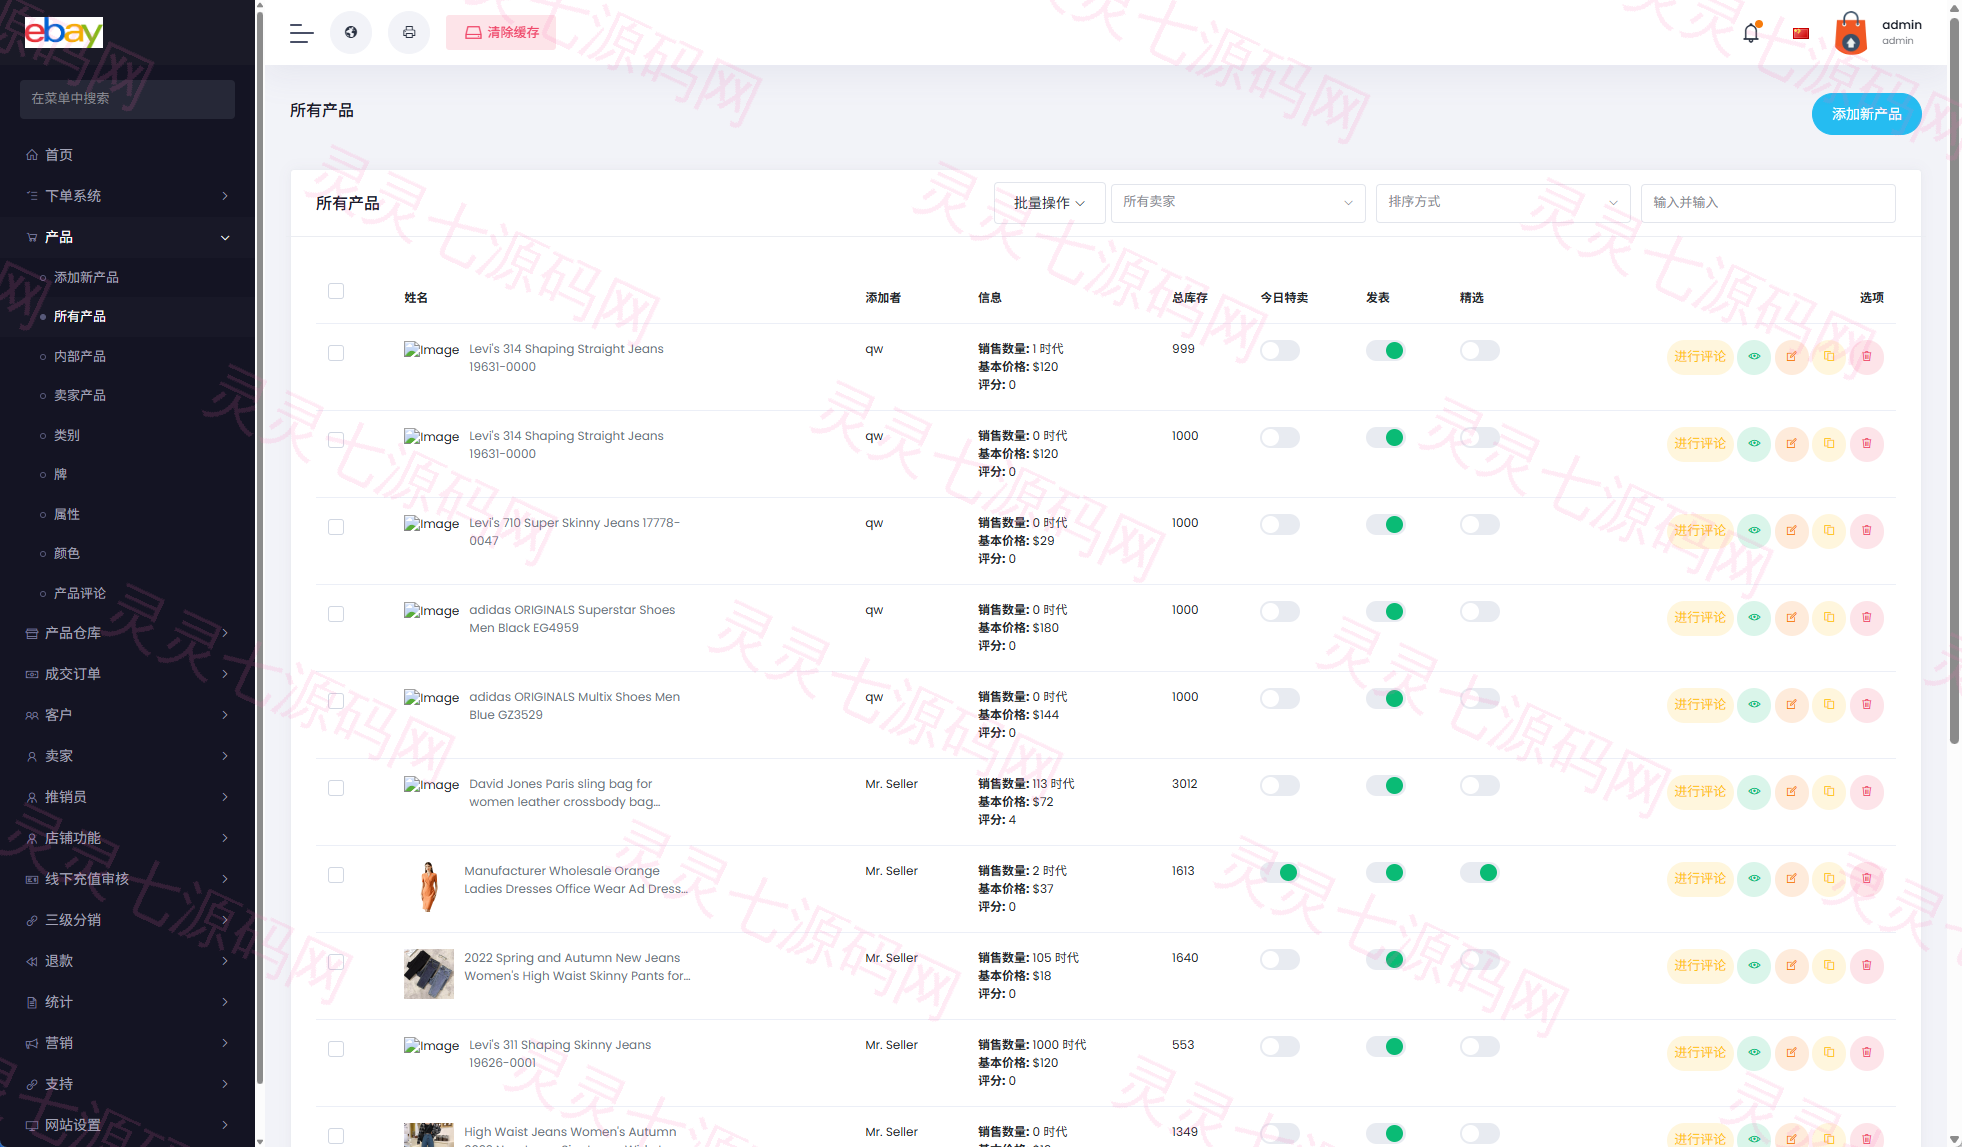View first Levi's 314 product using eye icon
This screenshot has height=1147, width=1962.
(1754, 357)
